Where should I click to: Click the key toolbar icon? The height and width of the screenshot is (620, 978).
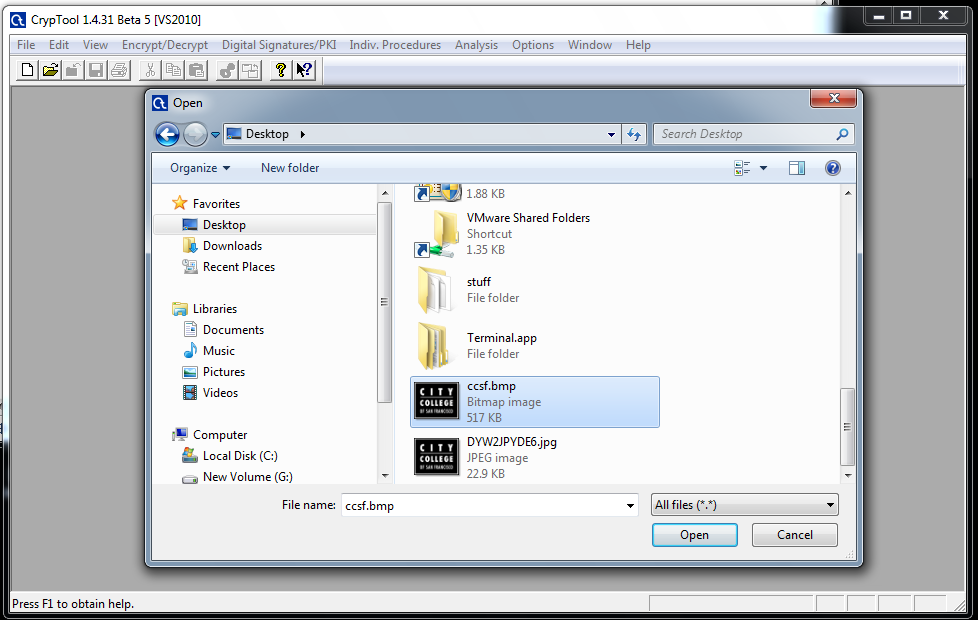point(227,70)
